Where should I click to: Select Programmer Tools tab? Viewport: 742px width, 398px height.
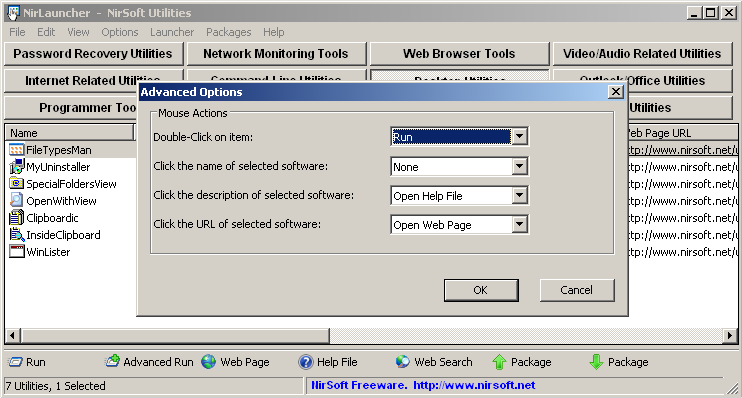coord(71,108)
